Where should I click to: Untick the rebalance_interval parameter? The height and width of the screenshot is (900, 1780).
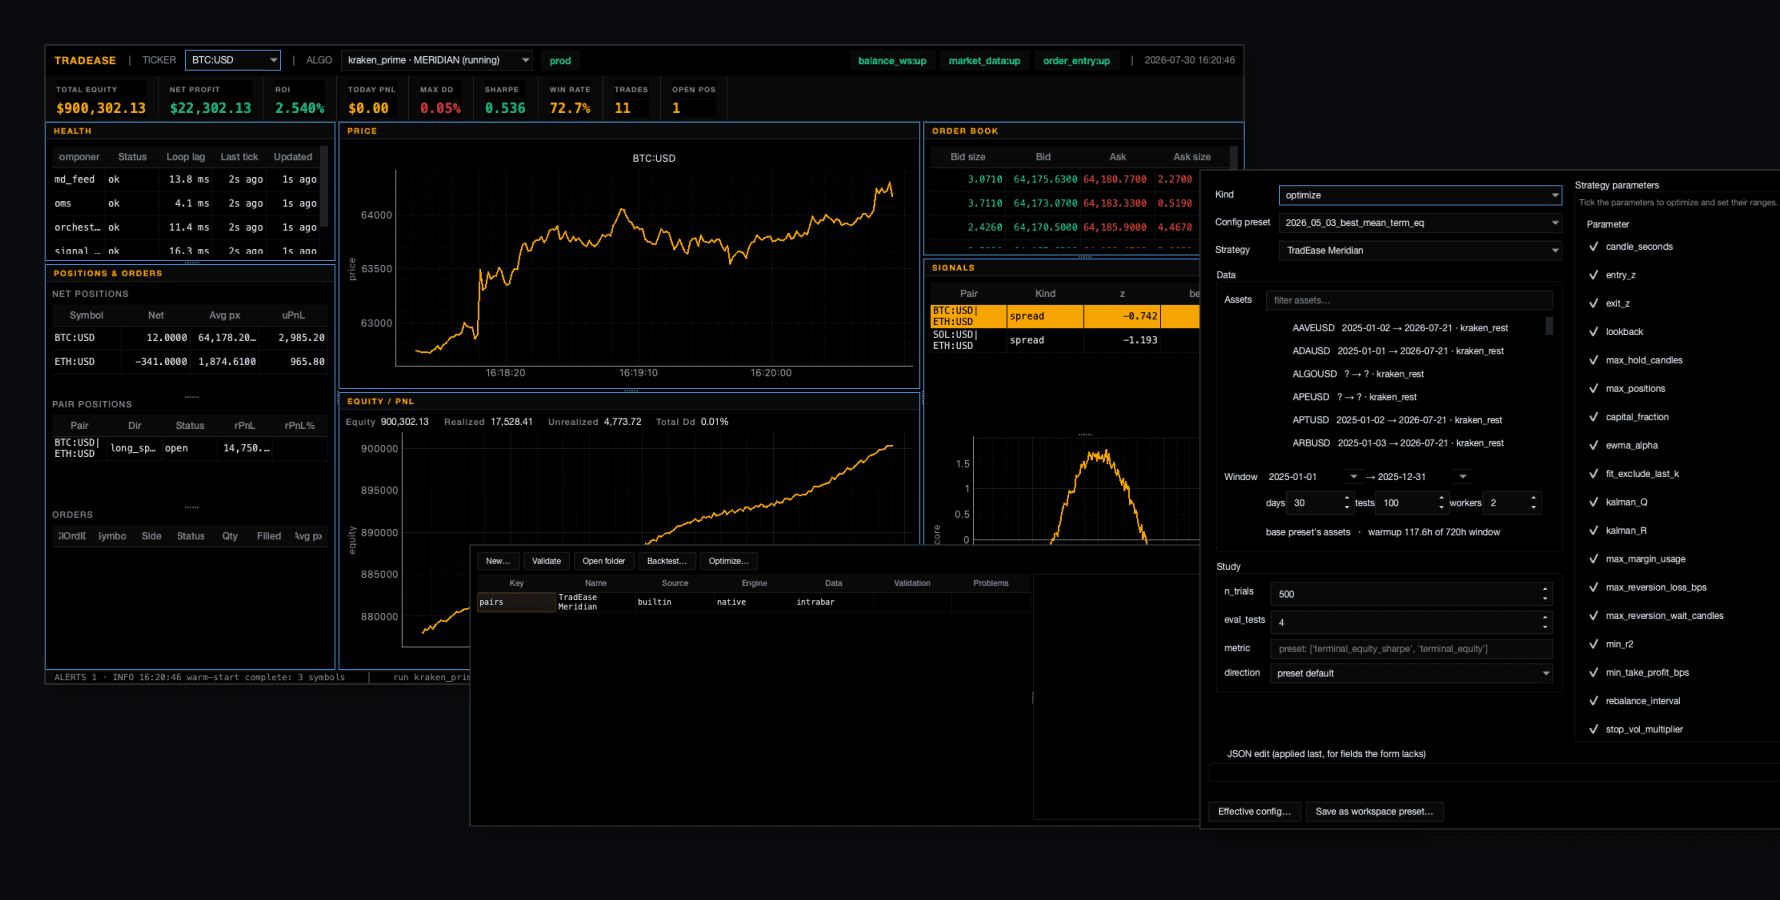(x=1593, y=701)
